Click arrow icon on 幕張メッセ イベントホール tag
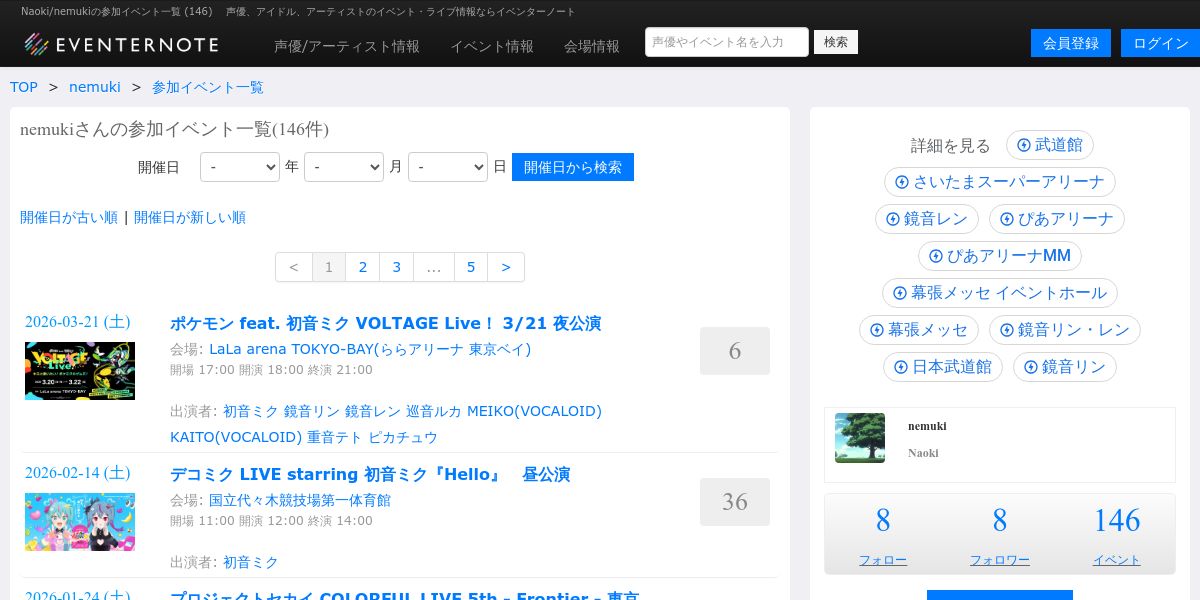This screenshot has height=600, width=1200. click(900, 293)
